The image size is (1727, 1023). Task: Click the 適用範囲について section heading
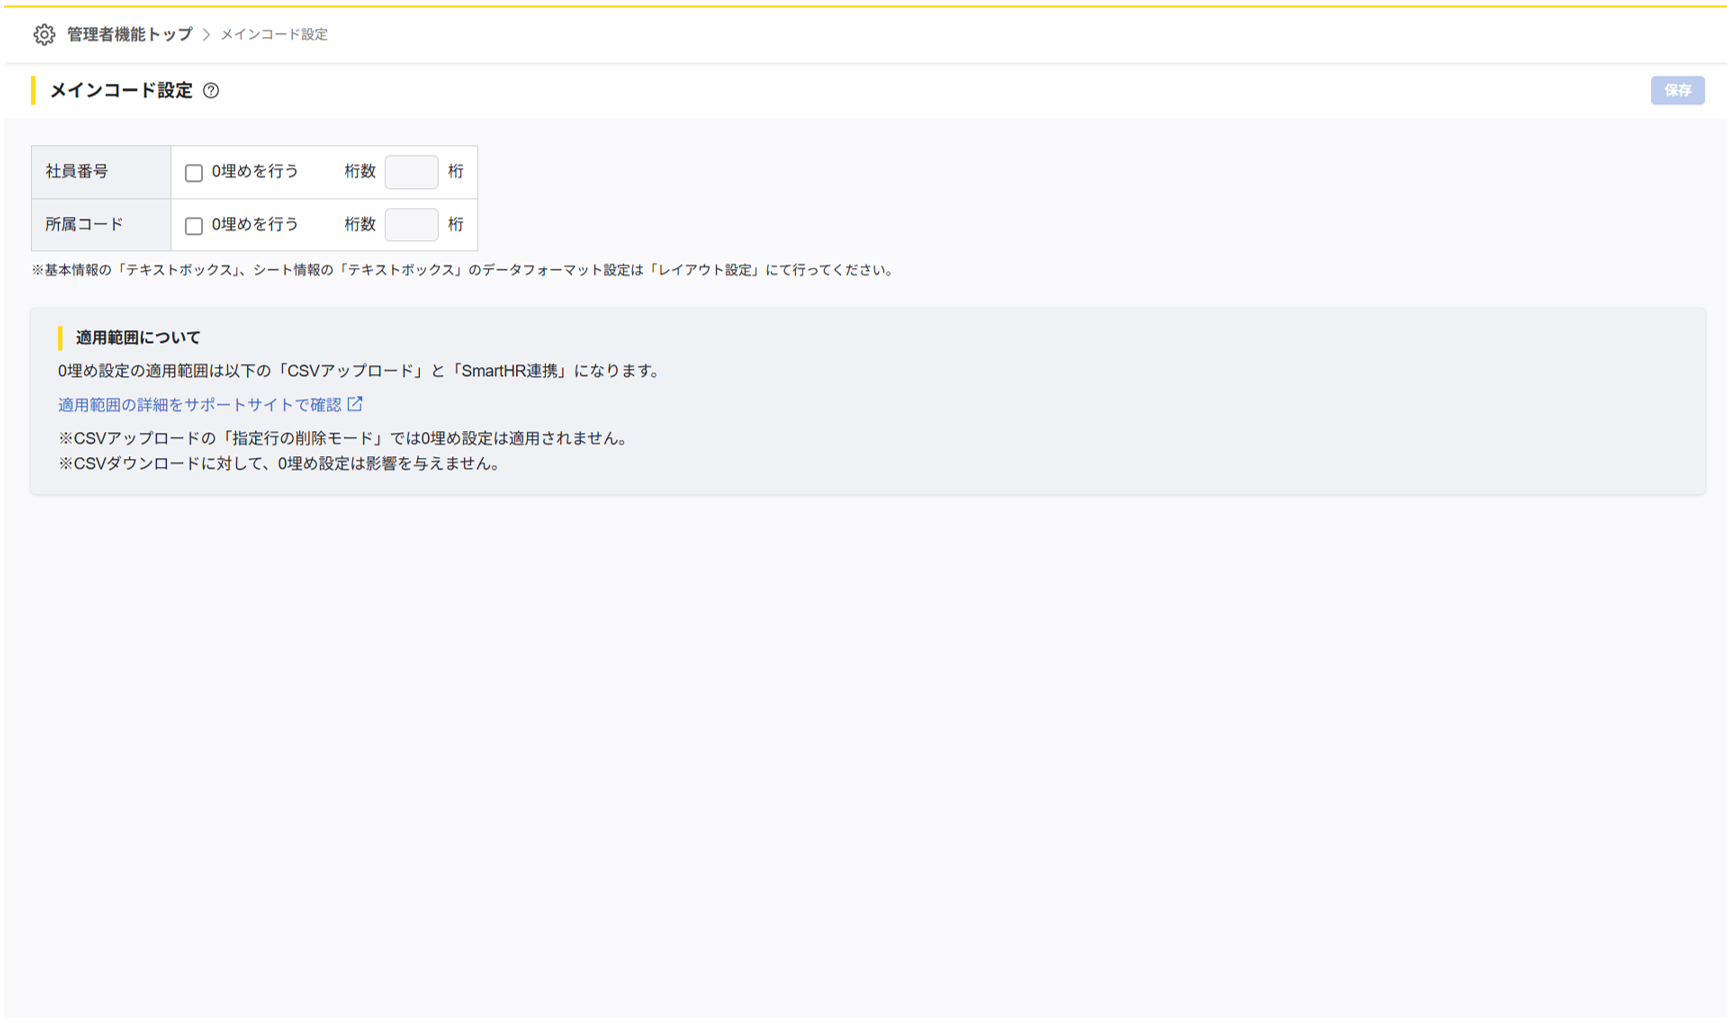(138, 338)
